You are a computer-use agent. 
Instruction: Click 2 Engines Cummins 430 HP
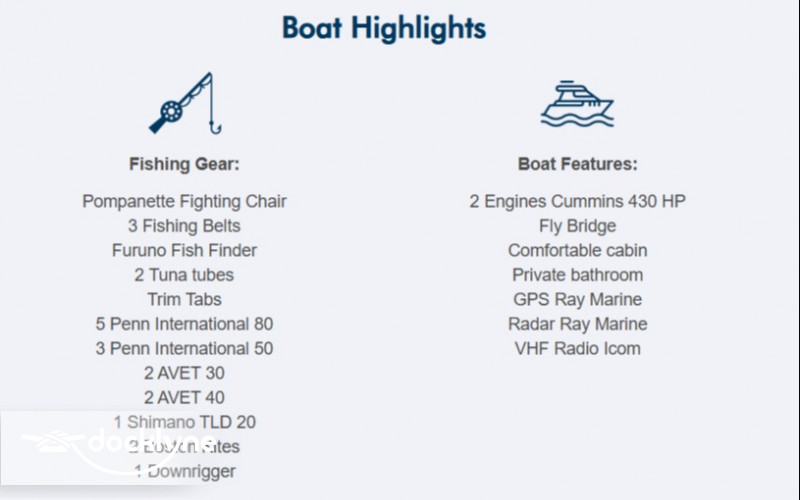coord(577,201)
